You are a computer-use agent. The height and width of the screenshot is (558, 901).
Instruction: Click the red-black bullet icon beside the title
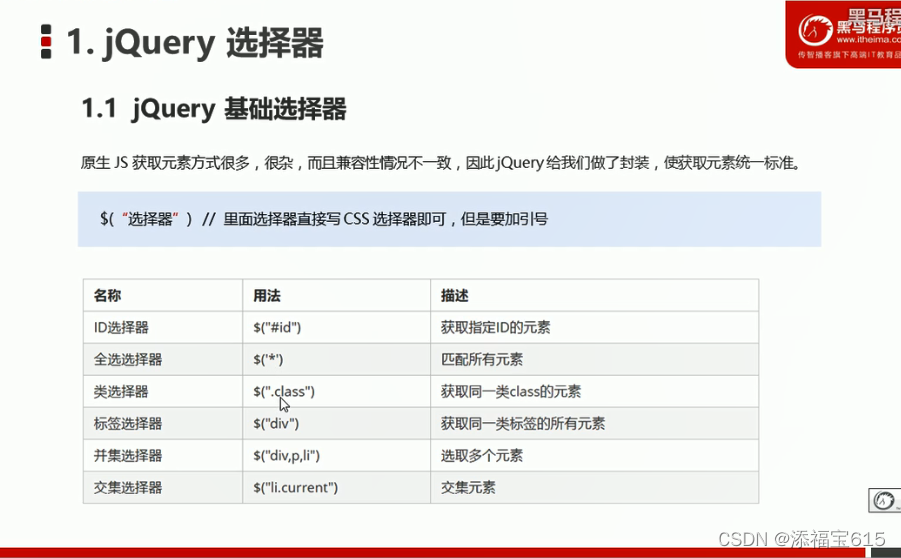pyautogui.click(x=46, y=41)
